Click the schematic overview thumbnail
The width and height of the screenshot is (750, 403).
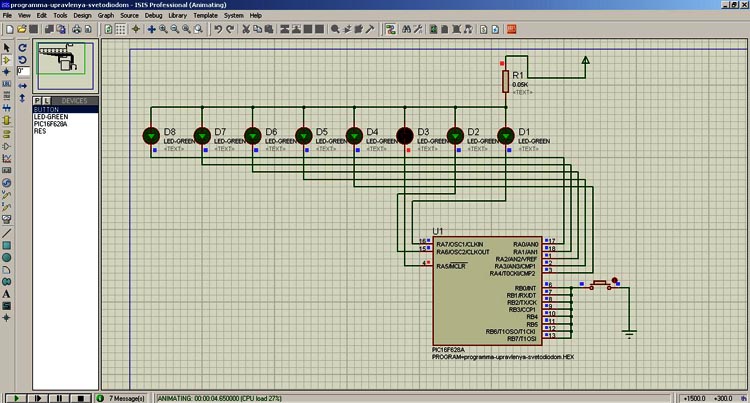pos(63,65)
